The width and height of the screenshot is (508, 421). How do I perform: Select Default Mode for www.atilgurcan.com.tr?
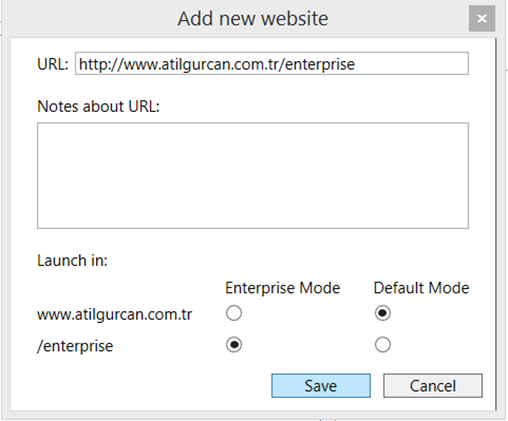click(x=383, y=313)
